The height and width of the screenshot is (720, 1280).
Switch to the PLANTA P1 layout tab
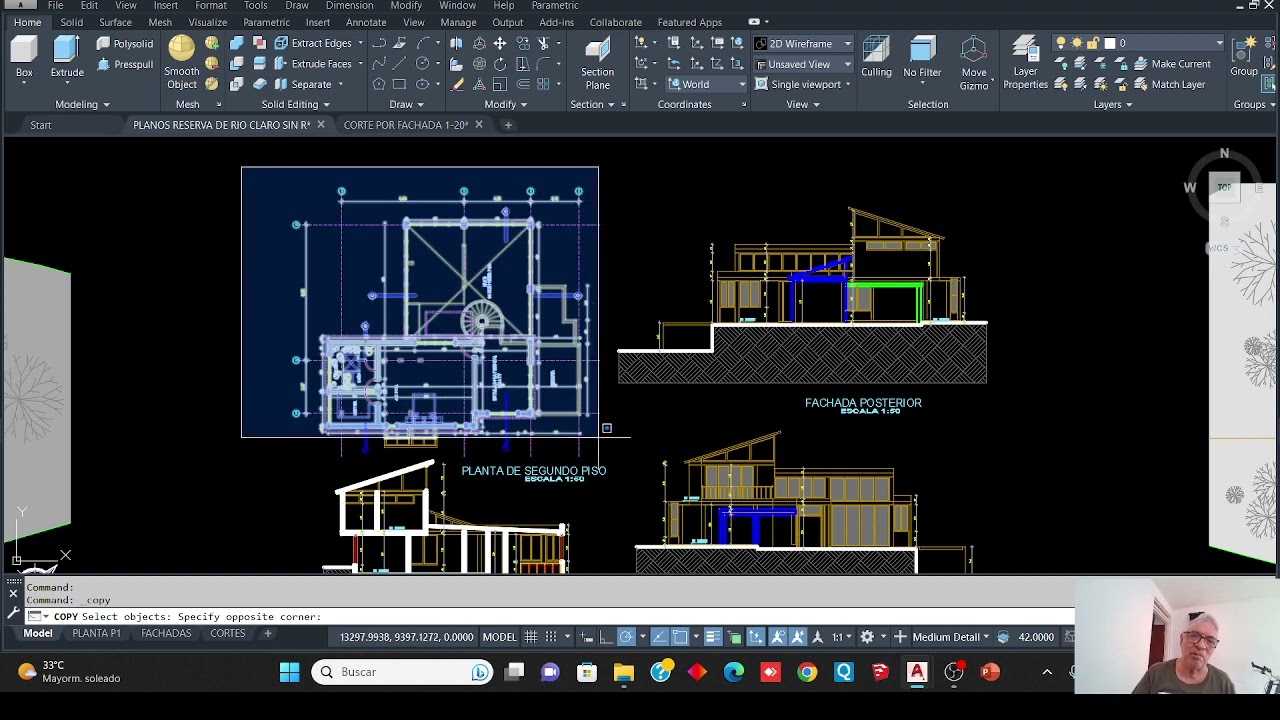[x=96, y=634]
